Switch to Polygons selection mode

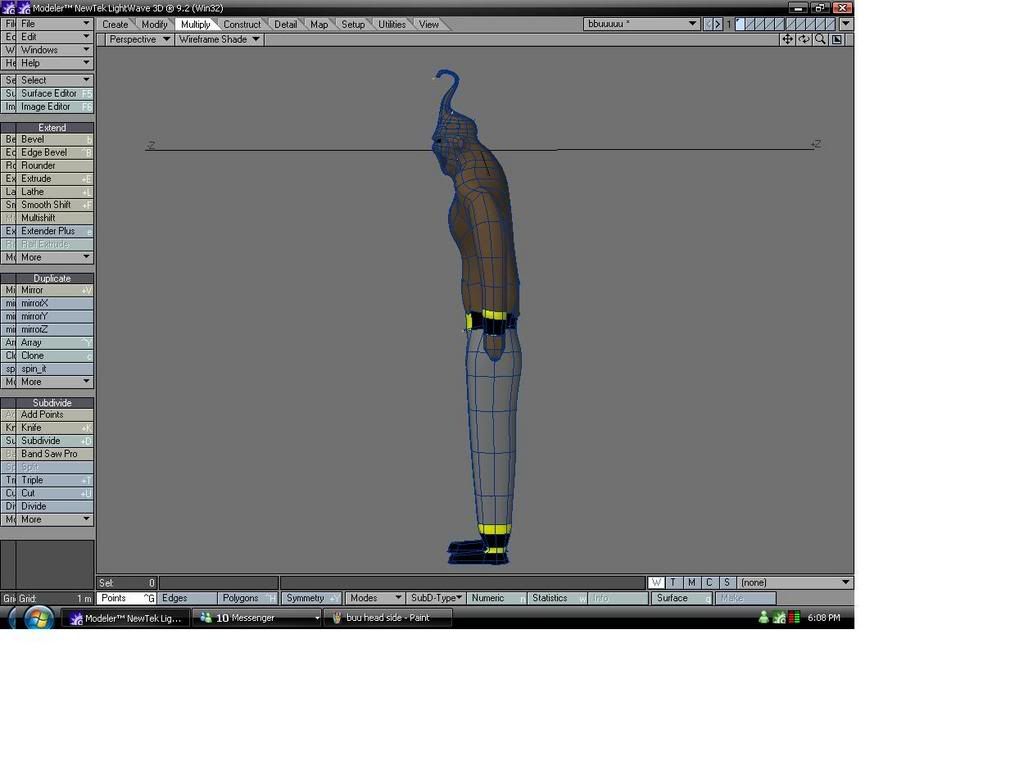(248, 598)
